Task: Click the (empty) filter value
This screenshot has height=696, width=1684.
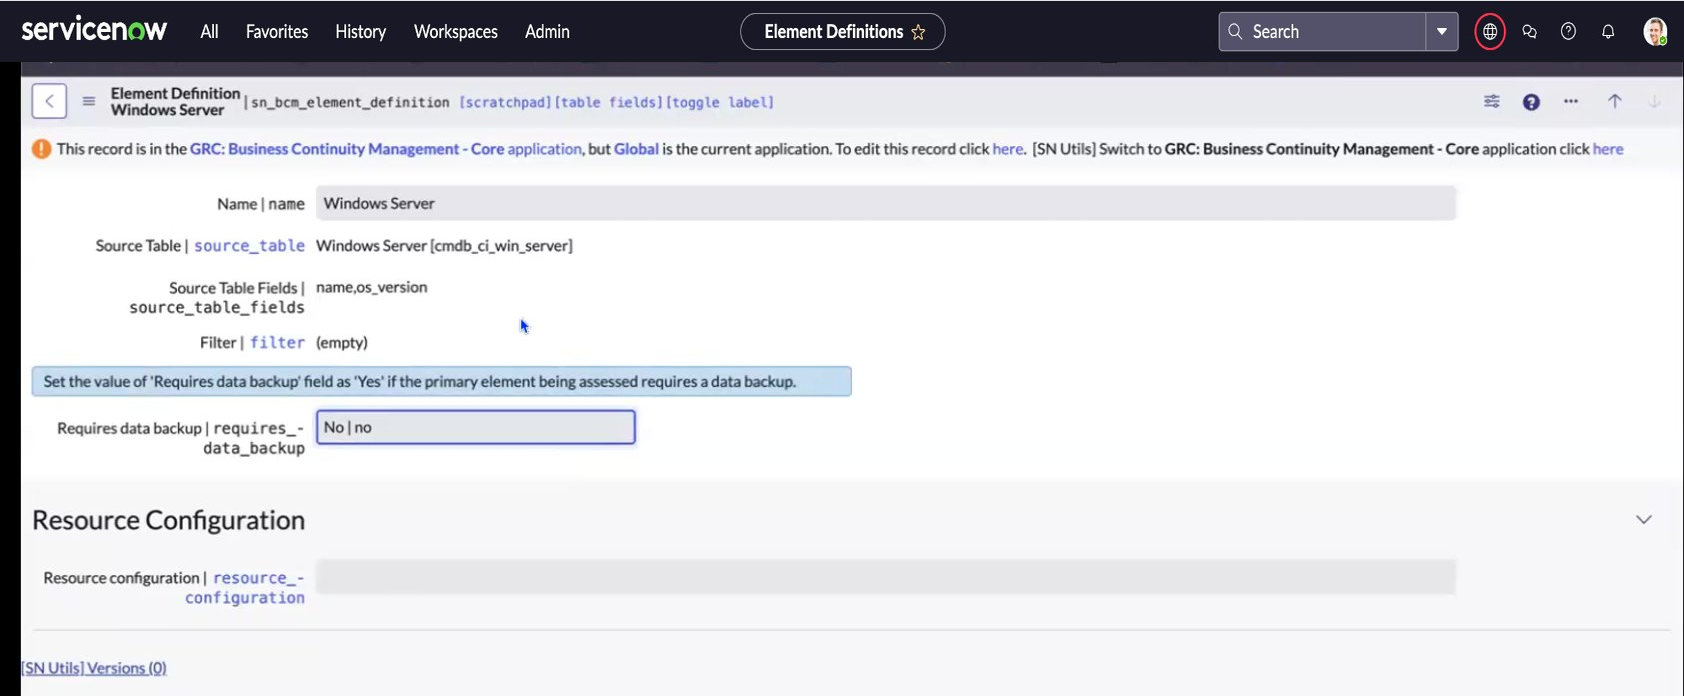Action: click(x=342, y=342)
